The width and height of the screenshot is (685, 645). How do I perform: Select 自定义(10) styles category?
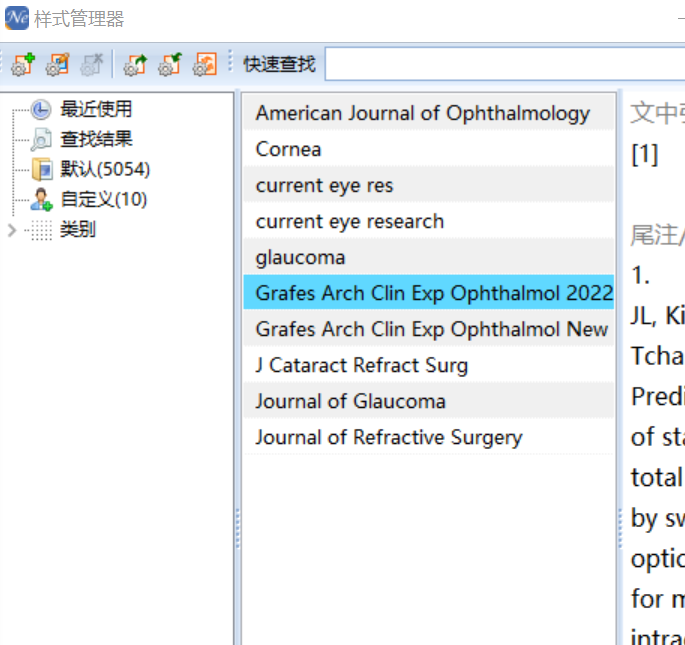tap(104, 200)
